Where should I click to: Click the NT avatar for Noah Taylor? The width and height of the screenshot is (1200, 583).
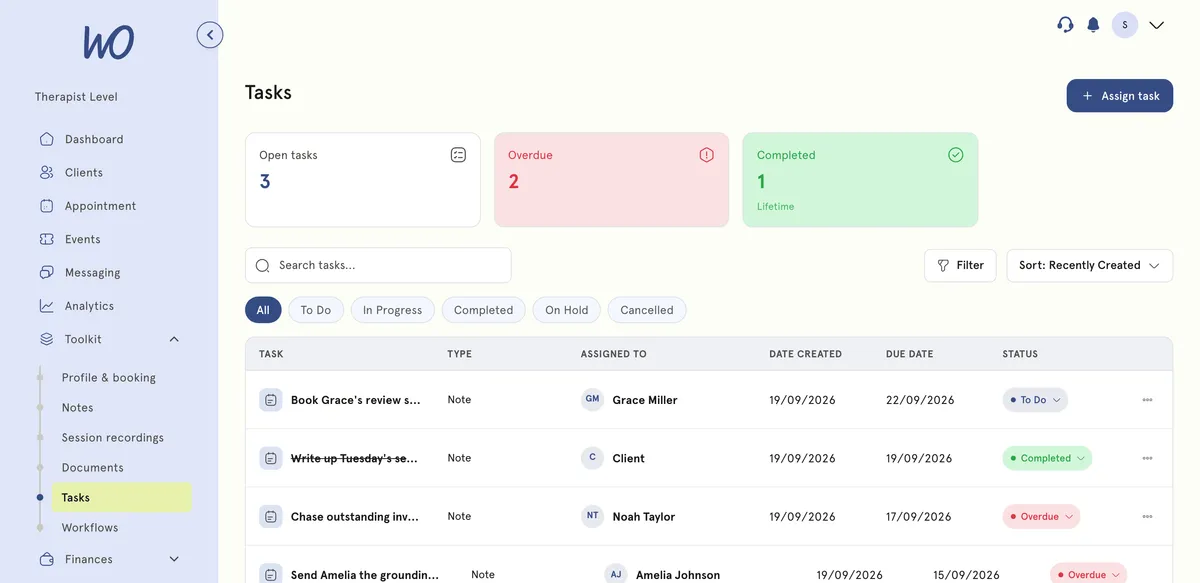pyautogui.click(x=593, y=516)
